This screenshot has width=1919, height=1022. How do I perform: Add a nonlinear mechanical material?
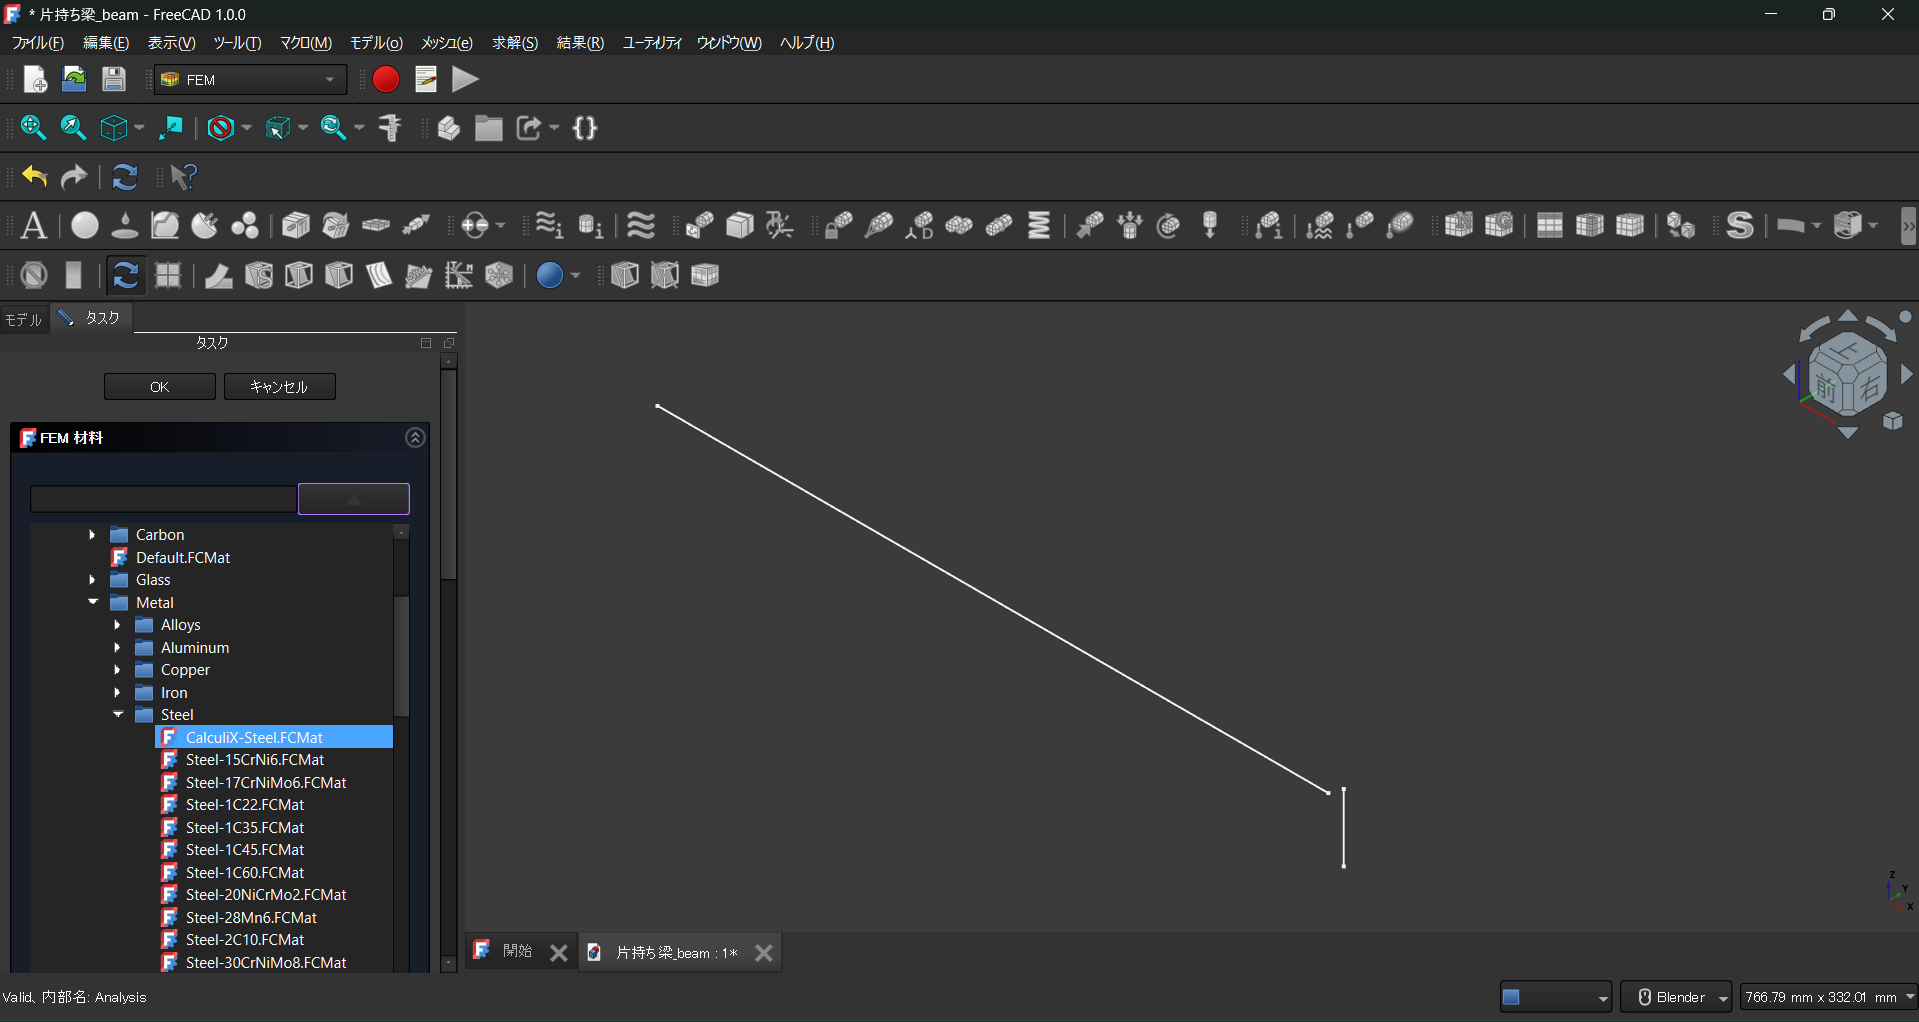click(165, 226)
